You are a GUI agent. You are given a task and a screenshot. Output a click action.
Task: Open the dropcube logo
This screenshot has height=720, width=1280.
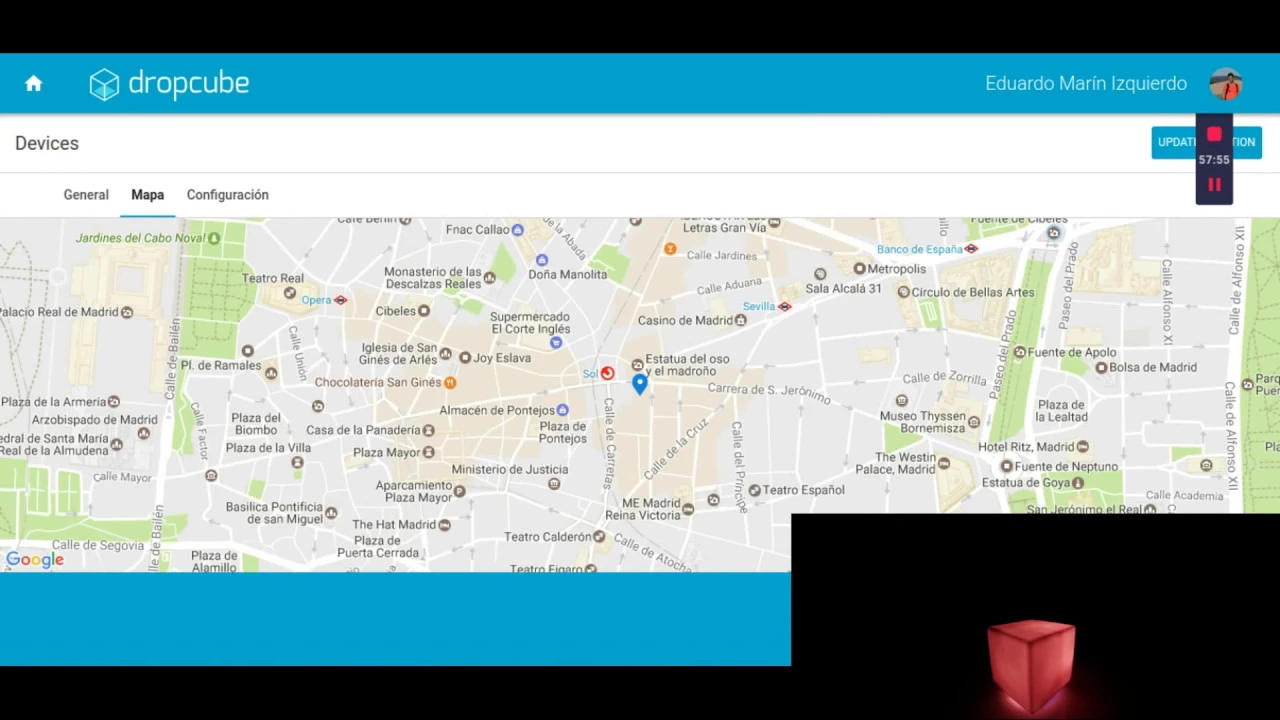[169, 84]
